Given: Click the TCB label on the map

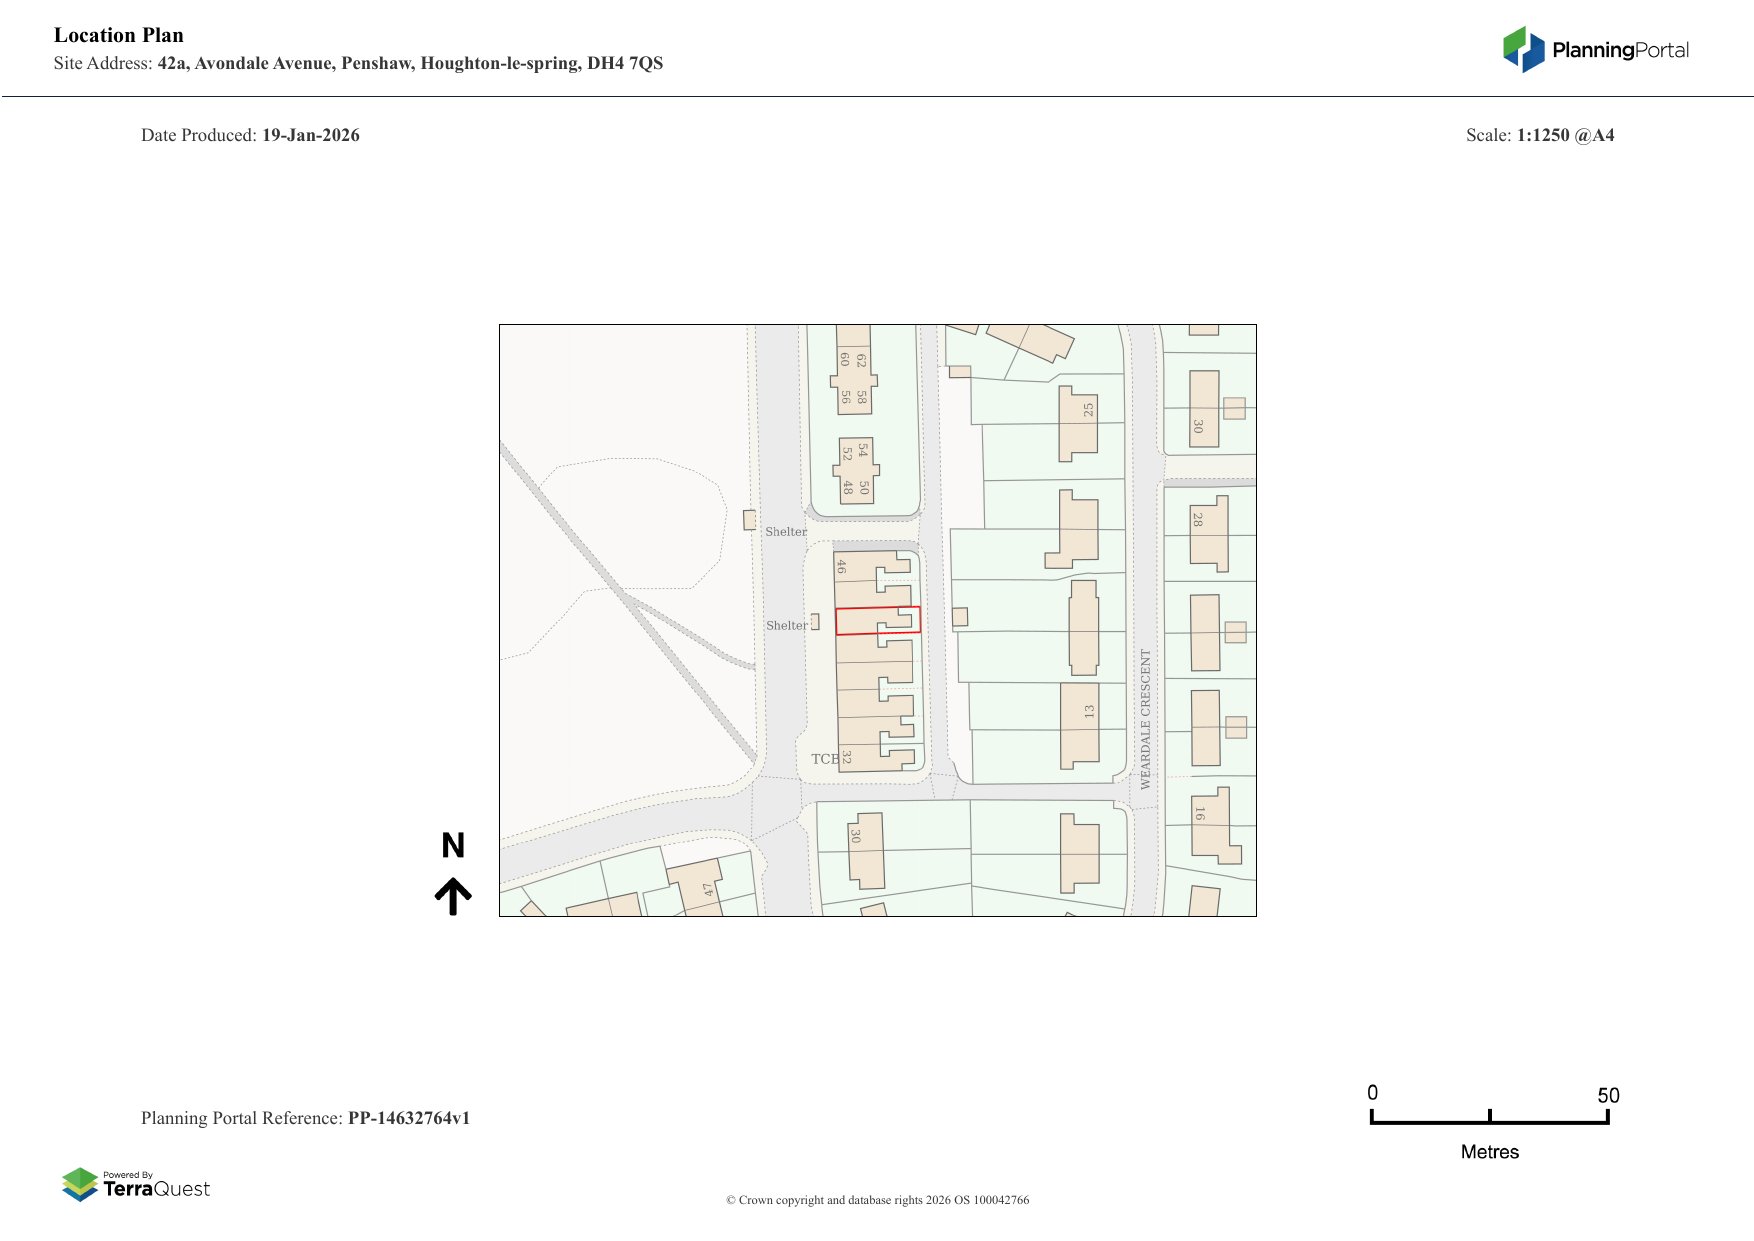Looking at the screenshot, I should (824, 759).
